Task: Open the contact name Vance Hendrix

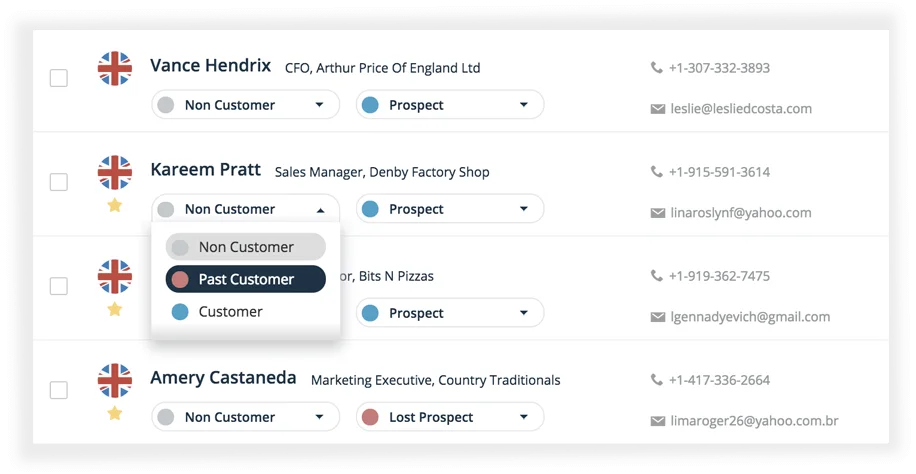Action: pos(210,65)
